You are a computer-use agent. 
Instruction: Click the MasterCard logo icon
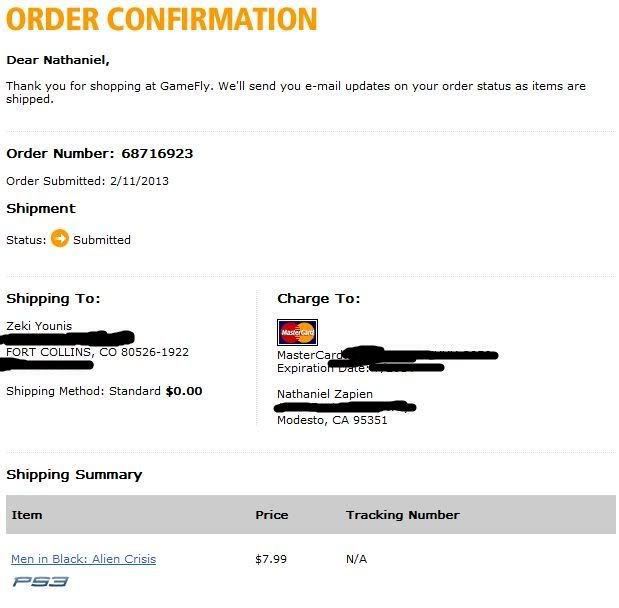point(297,332)
